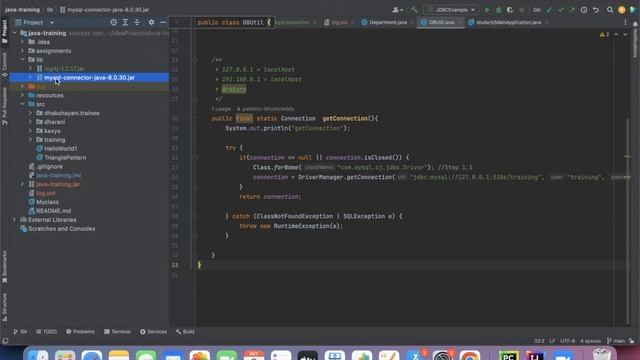This screenshot has height=360, width=640.
Task: Open the Git tool window tab
Action: (x=20, y=332)
